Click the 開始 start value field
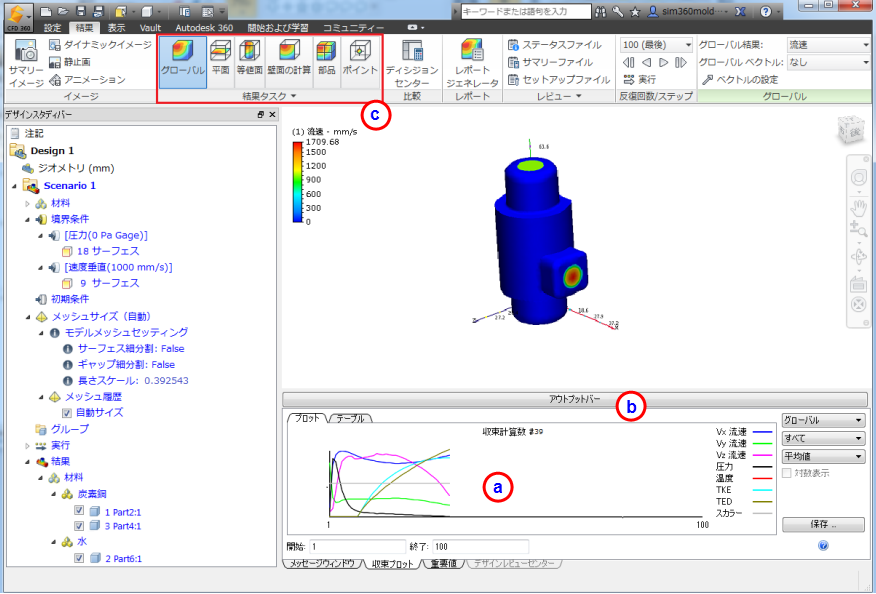Image resolution: width=876 pixels, height=594 pixels. [358, 547]
